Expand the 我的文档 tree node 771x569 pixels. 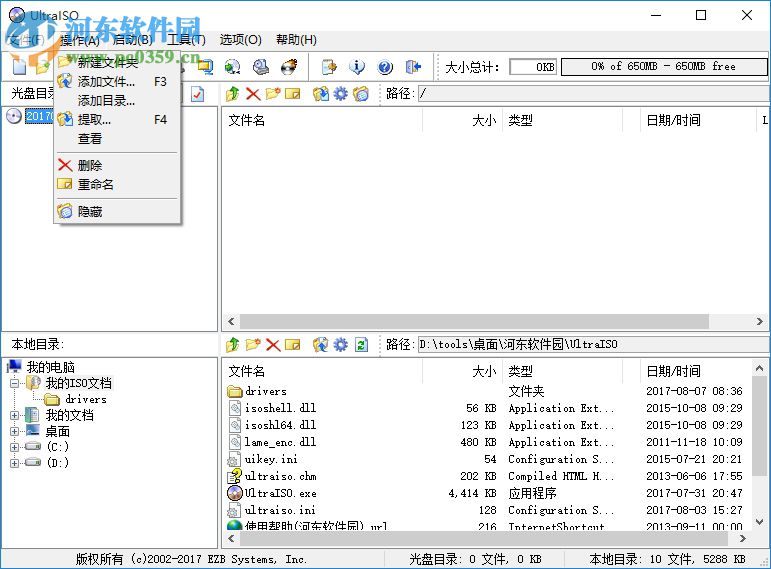tap(15, 416)
